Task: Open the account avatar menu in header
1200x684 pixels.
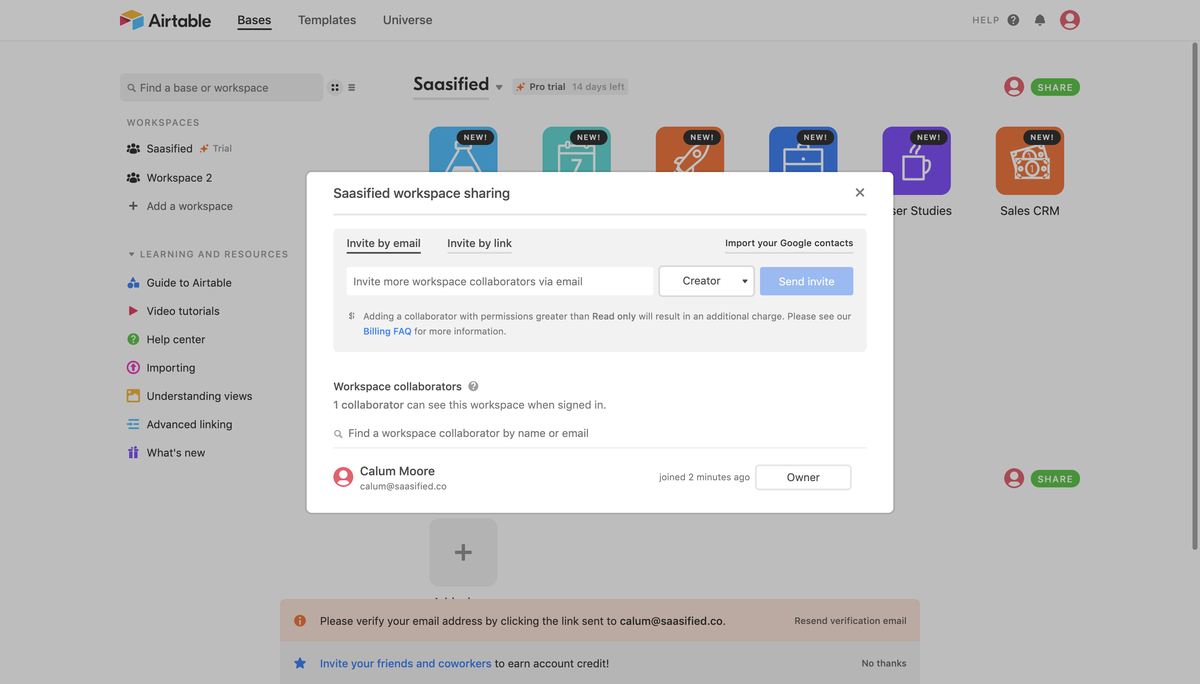Action: (1070, 20)
